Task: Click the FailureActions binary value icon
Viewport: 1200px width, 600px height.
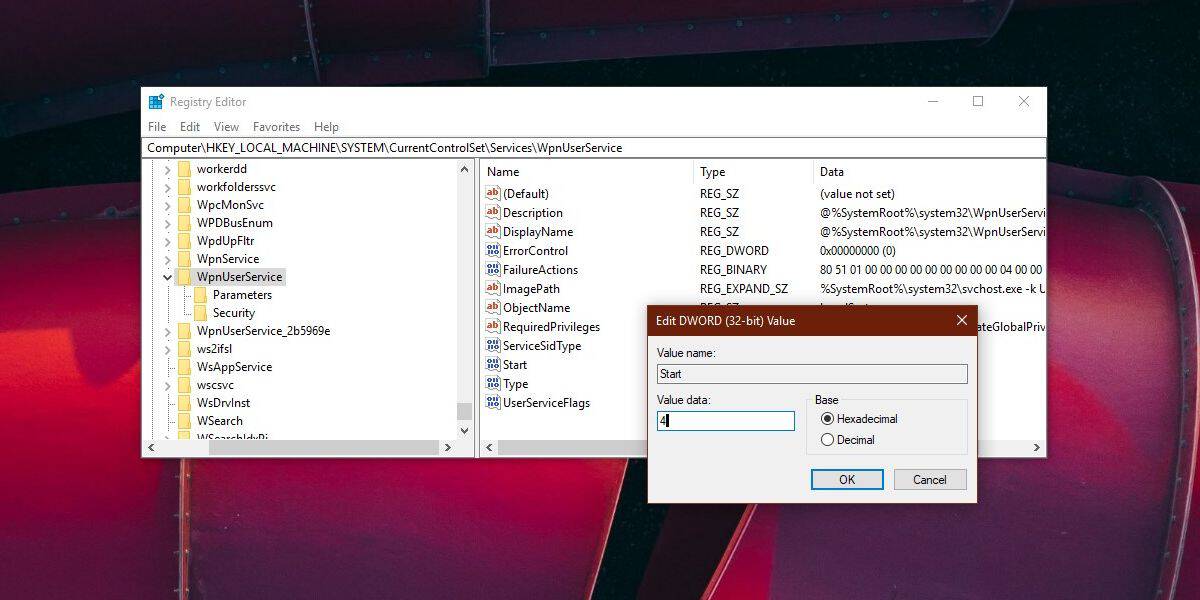Action: coord(492,270)
